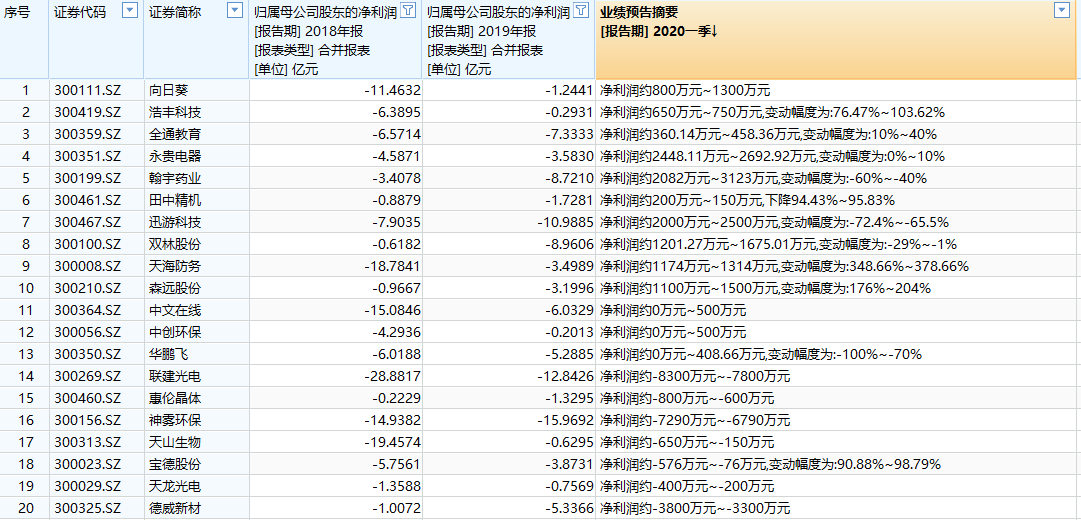Click summary 净利润约800万元~1300万元
The image size is (1081, 520).
(x=685, y=90)
